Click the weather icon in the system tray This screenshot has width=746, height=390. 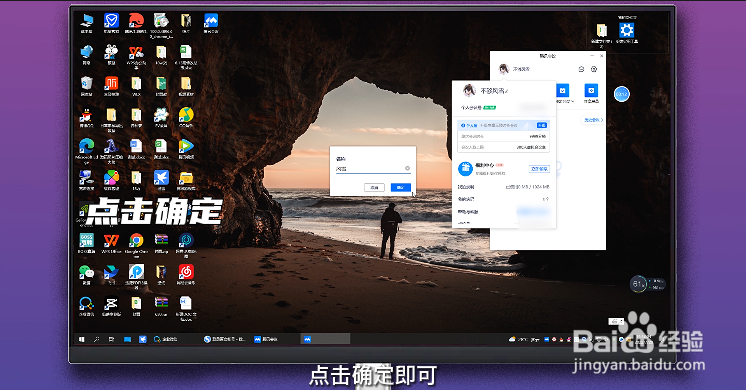[512, 339]
